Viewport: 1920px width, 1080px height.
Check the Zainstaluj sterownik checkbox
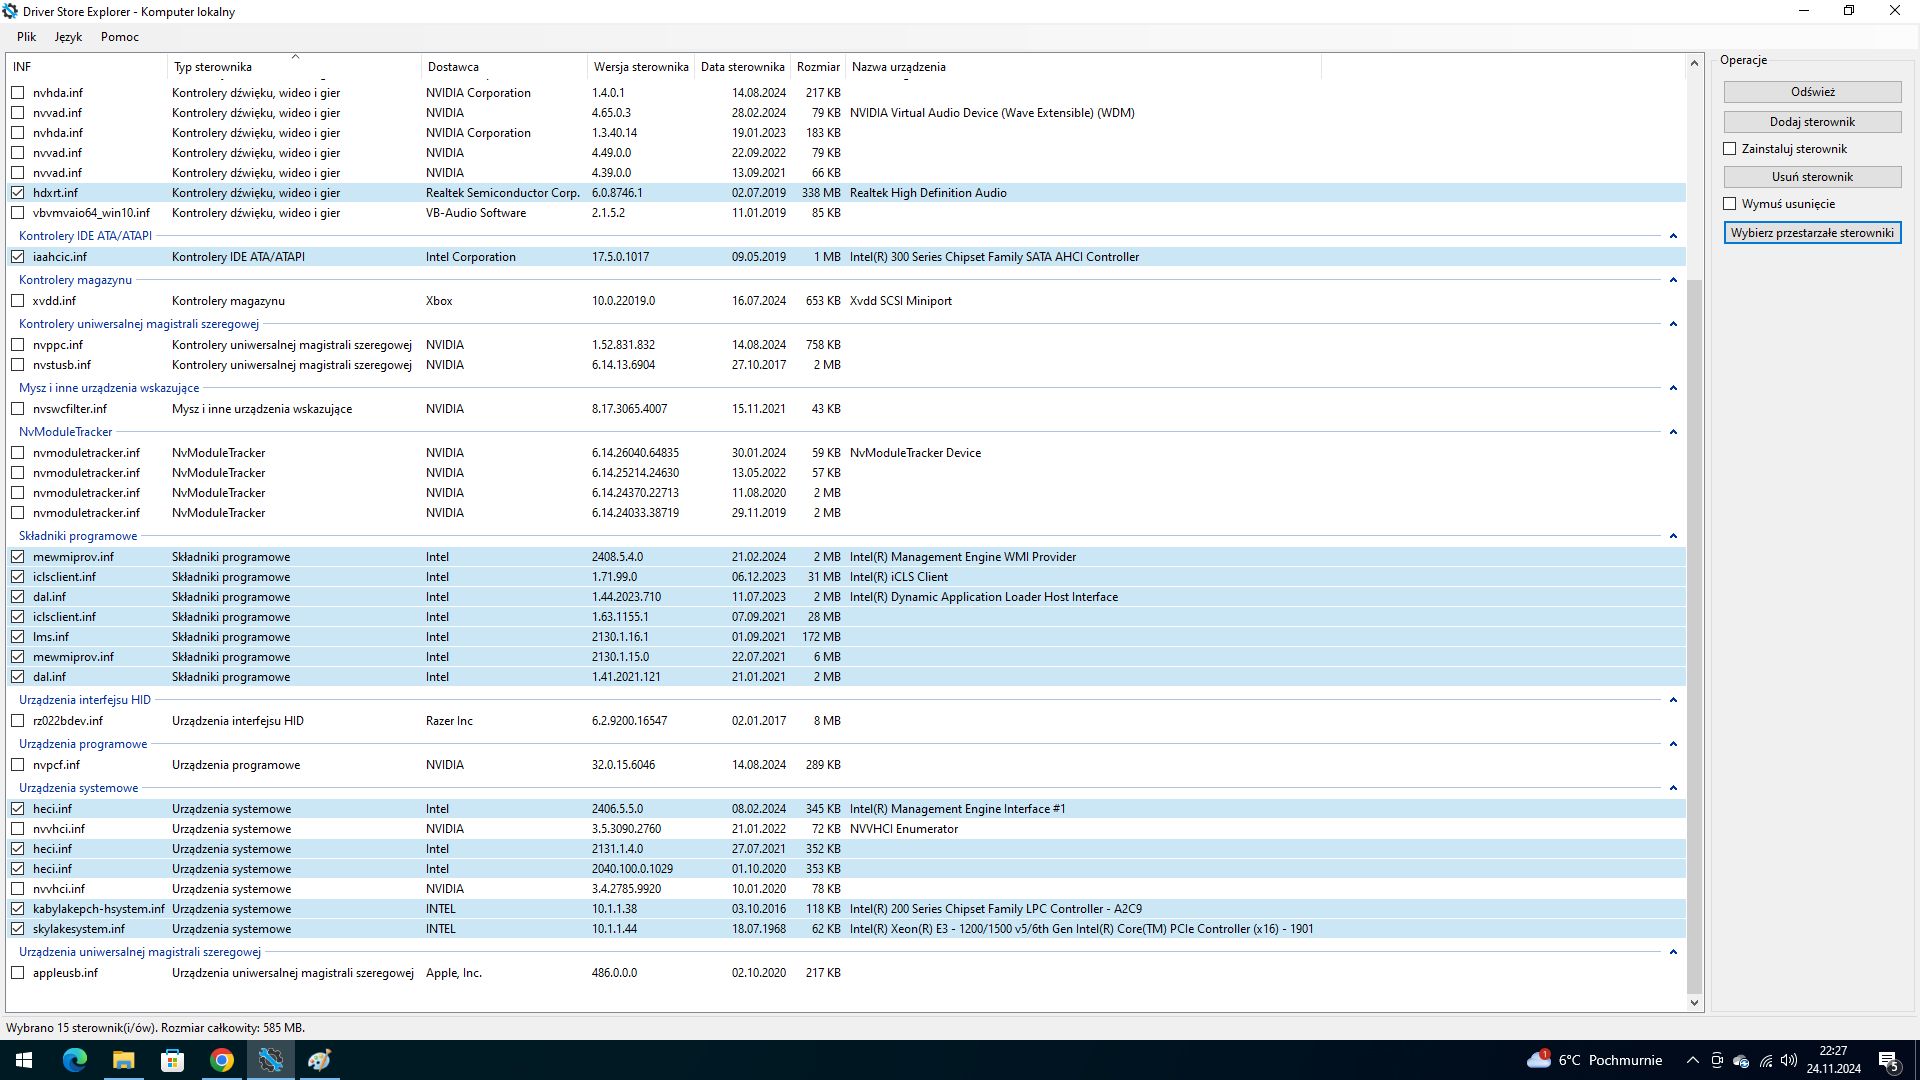coord(1730,149)
